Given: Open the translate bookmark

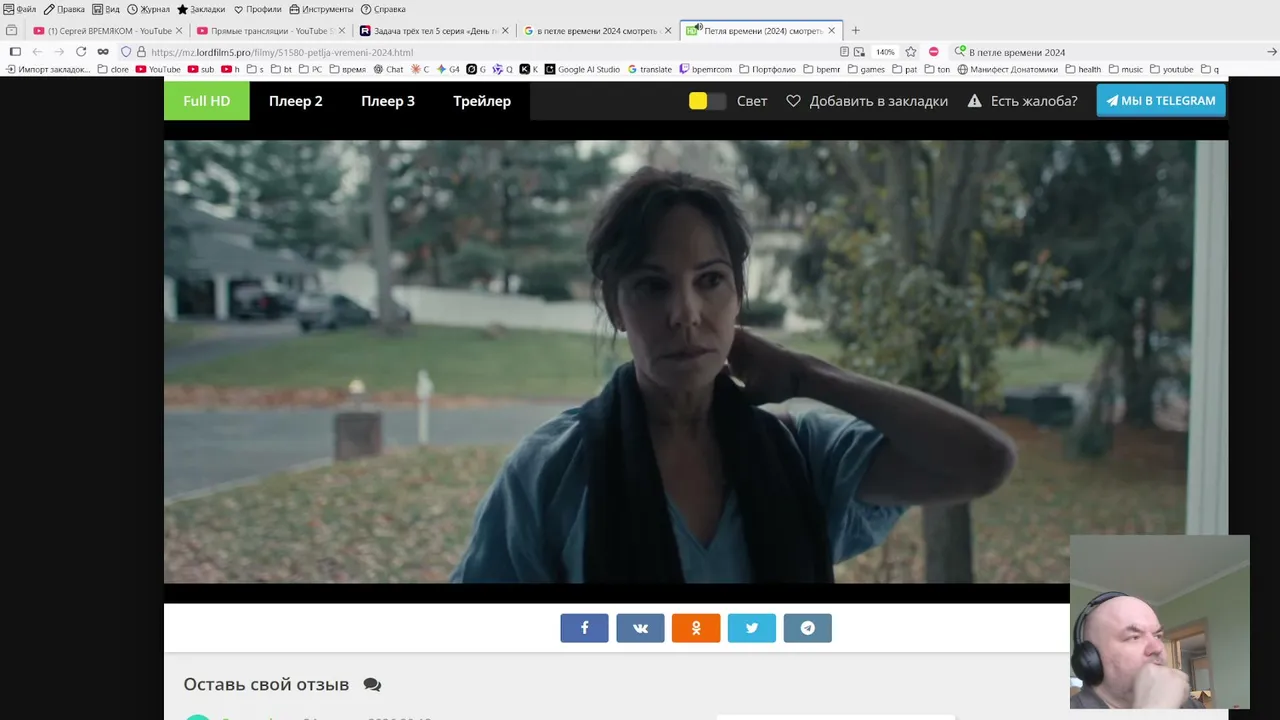Looking at the screenshot, I should tap(650, 70).
